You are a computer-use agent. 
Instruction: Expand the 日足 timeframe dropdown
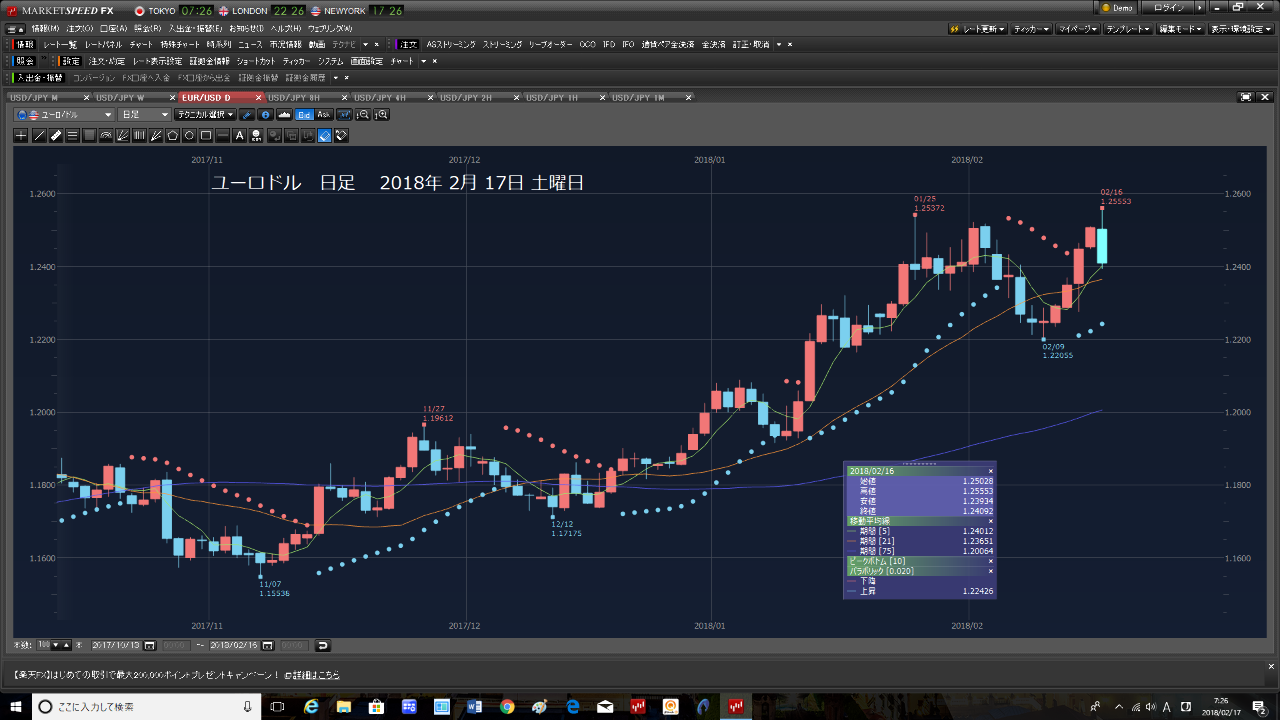tap(144, 115)
